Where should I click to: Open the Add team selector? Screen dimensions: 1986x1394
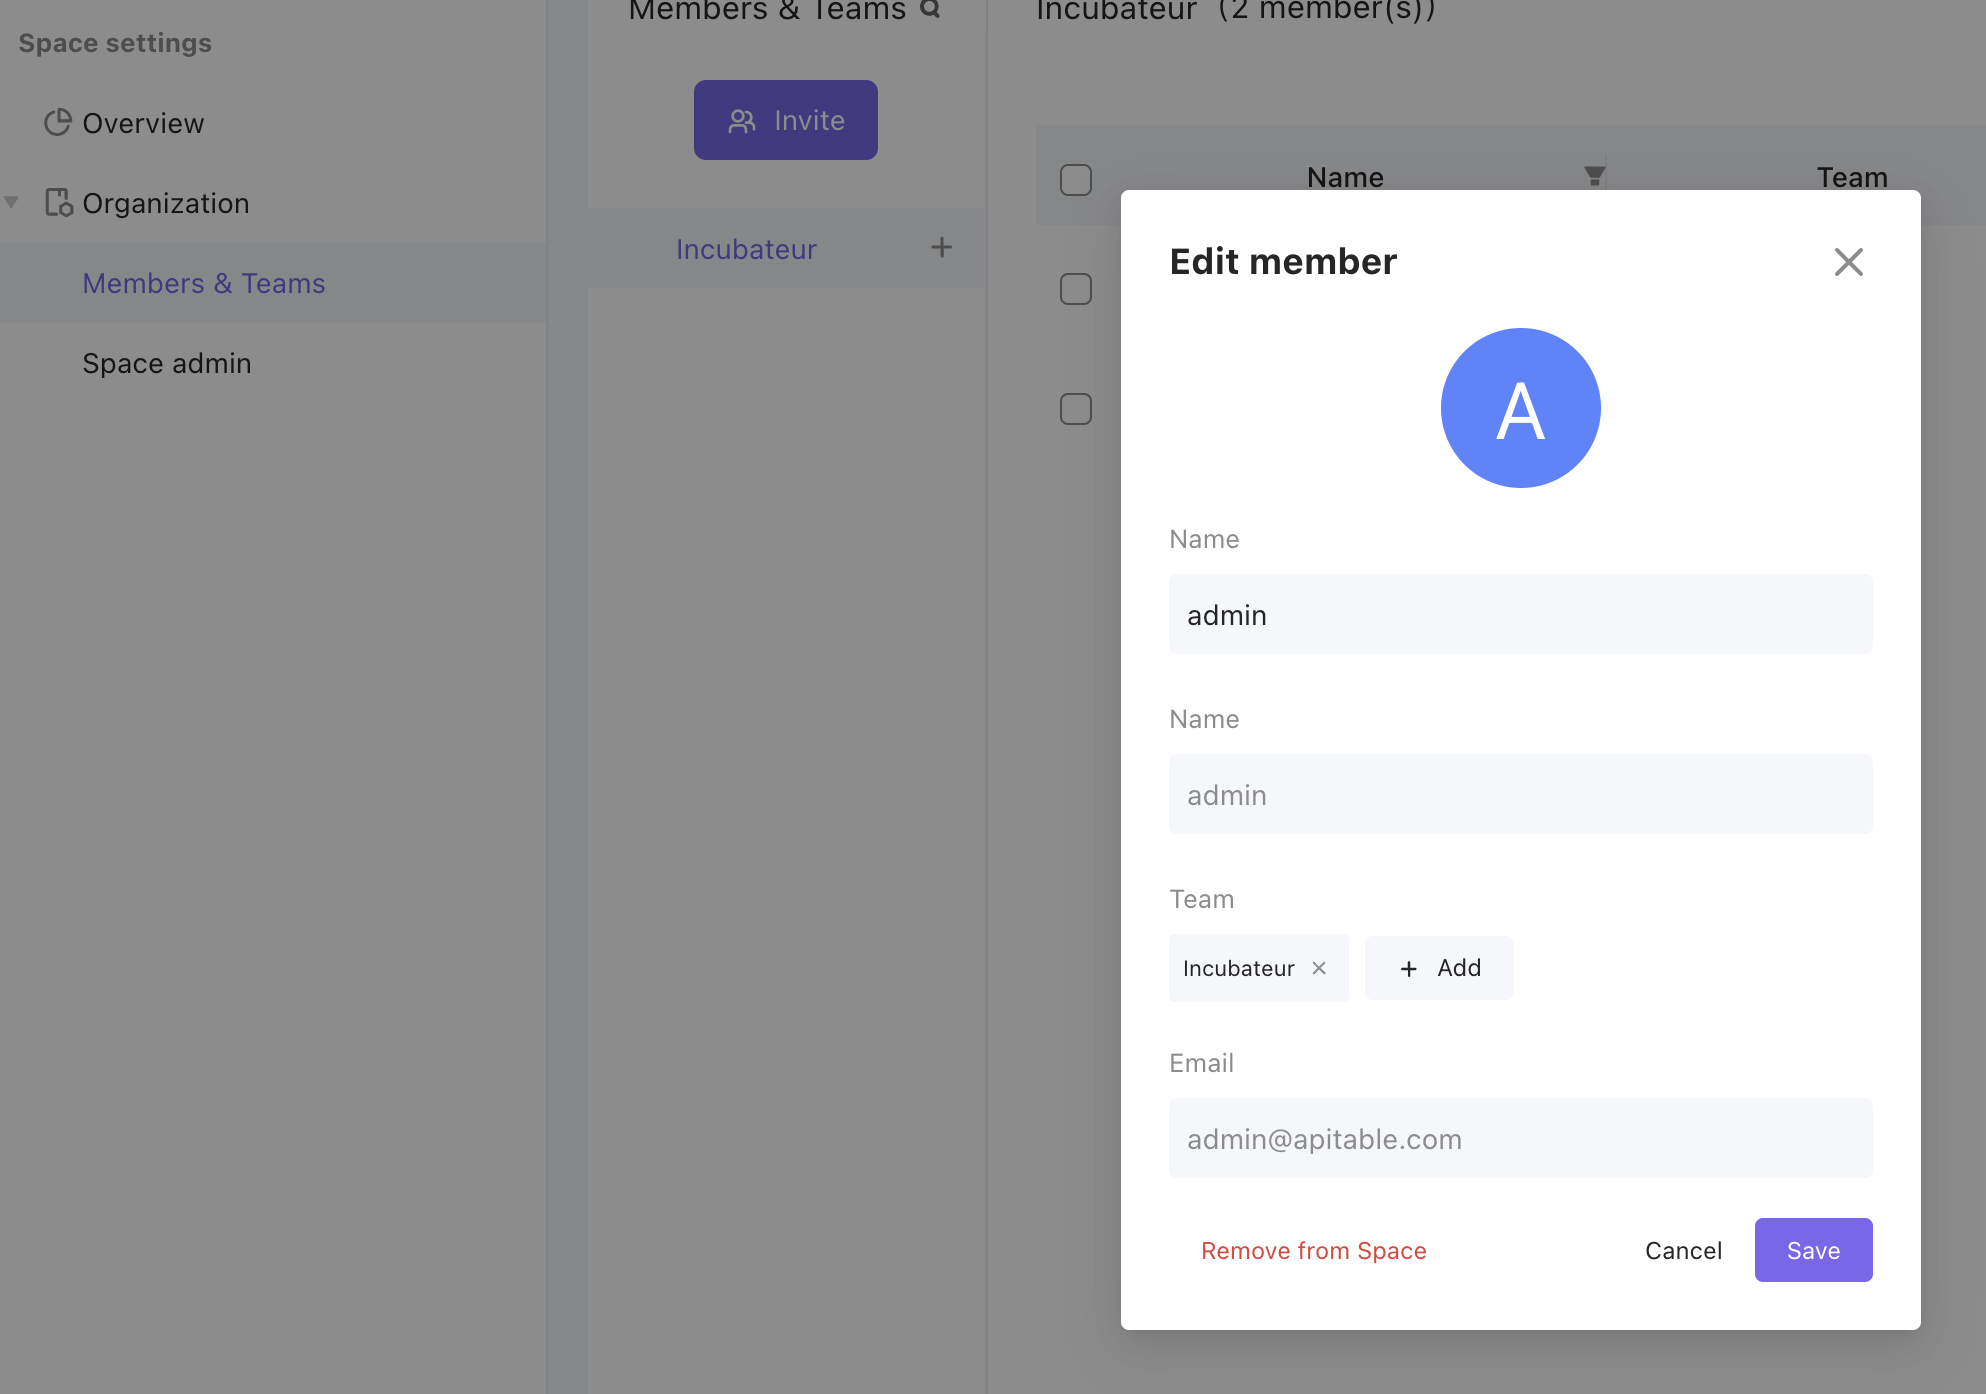coord(1438,968)
